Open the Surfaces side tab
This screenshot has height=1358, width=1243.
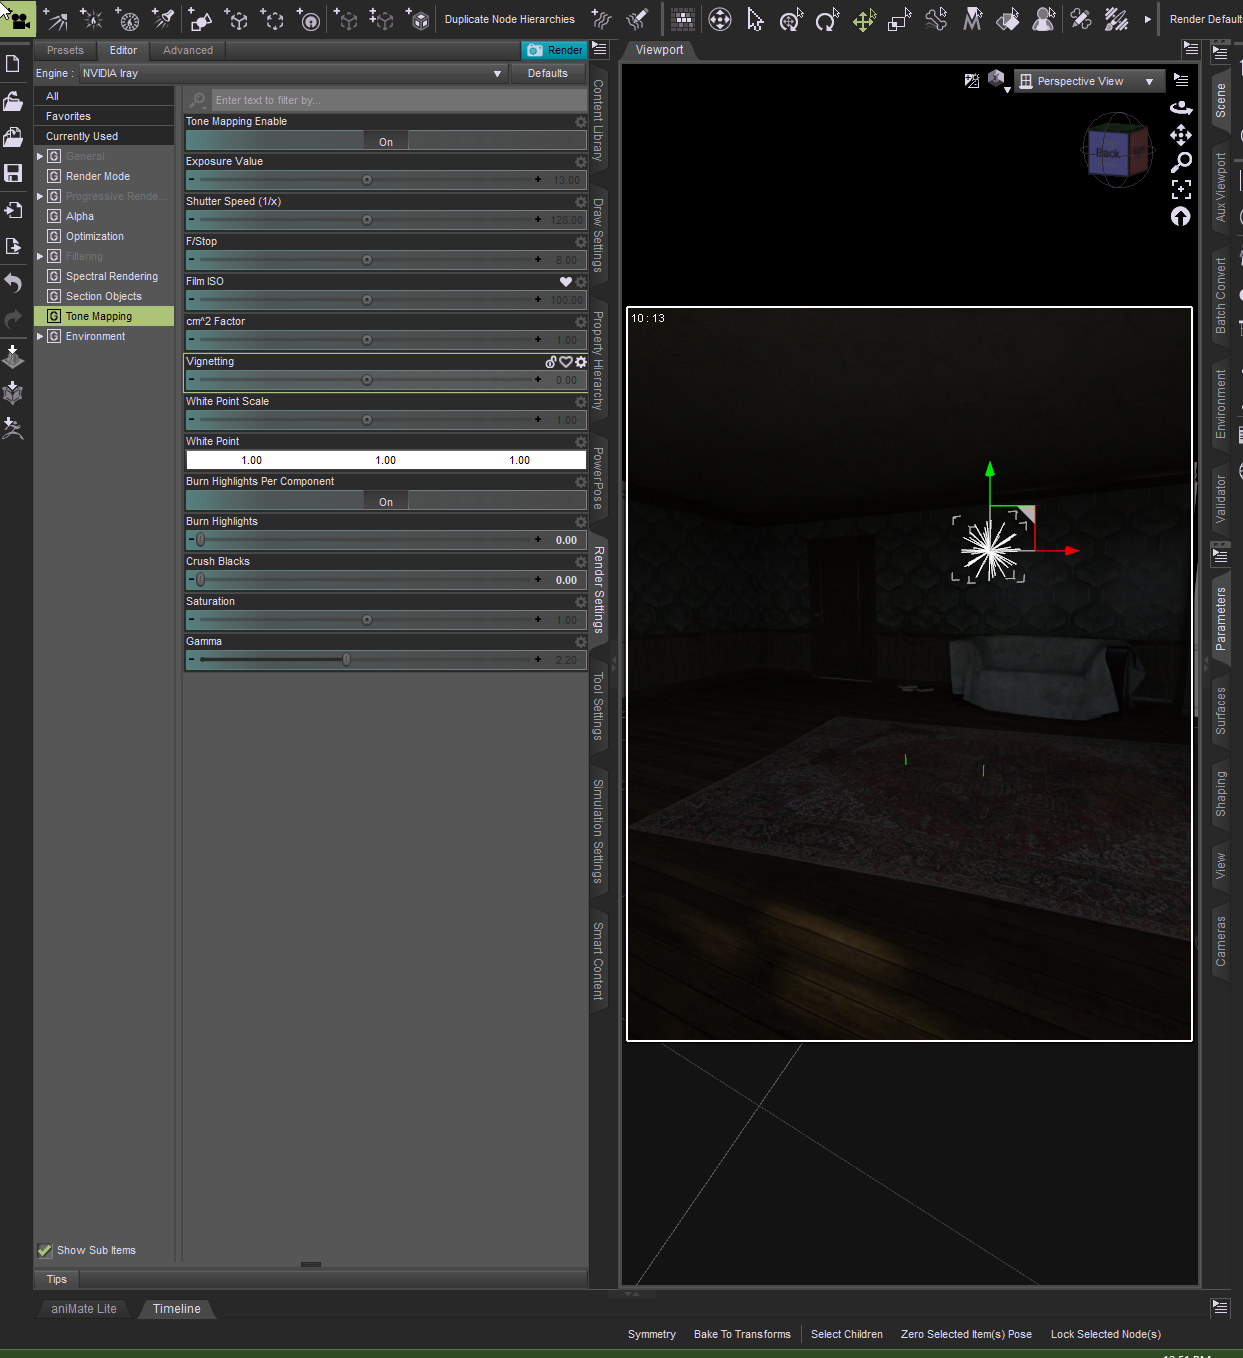click(x=1220, y=711)
